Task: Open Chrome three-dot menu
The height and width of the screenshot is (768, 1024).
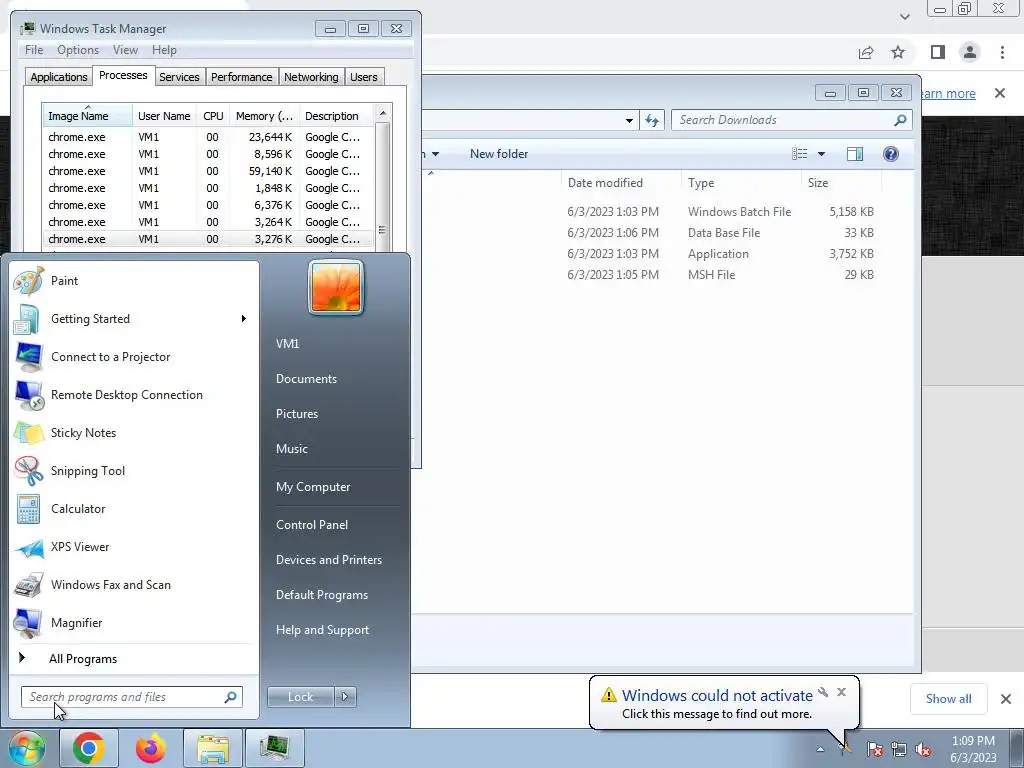Action: coord(1002,52)
